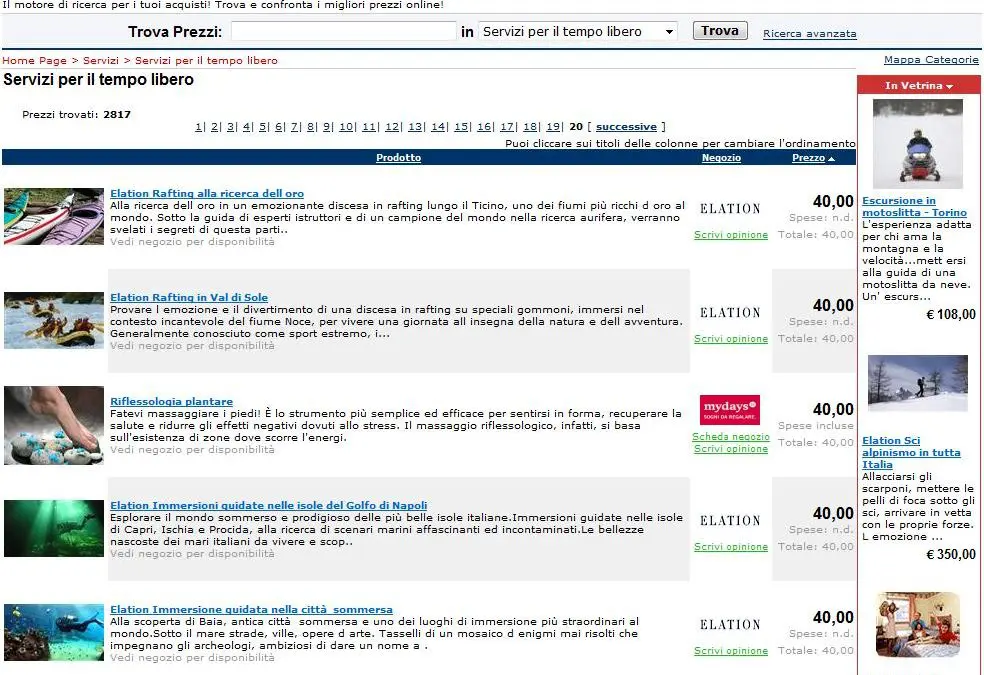Screen dimensions: 984x675
Task: Open the ski mountaineering showcase image
Action: 917,383
